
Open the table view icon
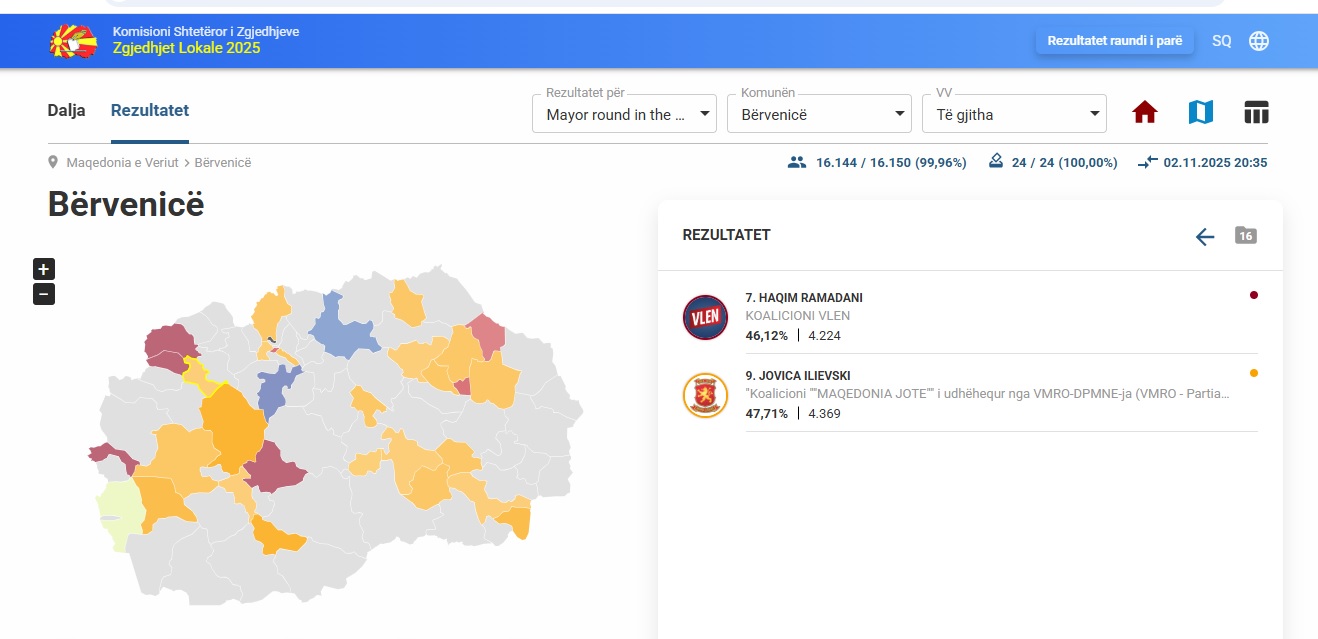coord(1256,113)
